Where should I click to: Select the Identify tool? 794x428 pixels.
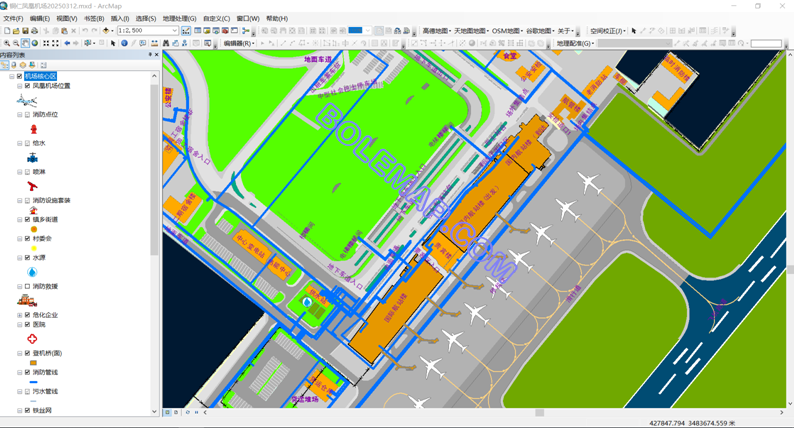tap(124, 44)
